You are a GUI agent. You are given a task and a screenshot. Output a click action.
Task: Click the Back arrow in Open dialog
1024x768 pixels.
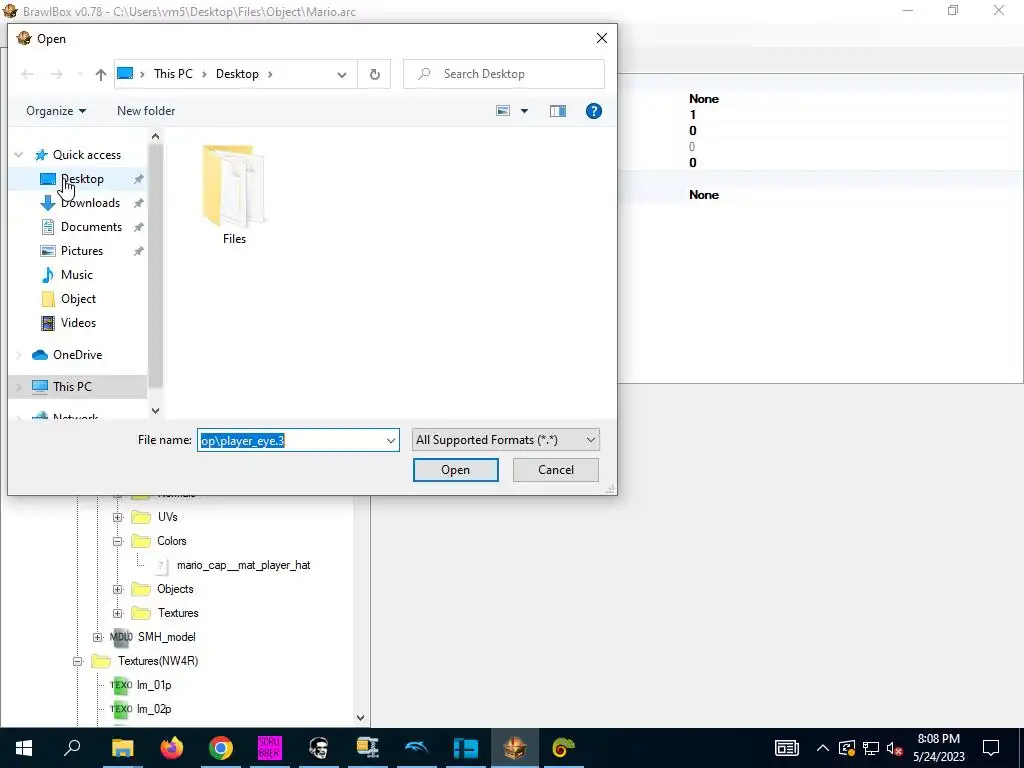coord(27,74)
